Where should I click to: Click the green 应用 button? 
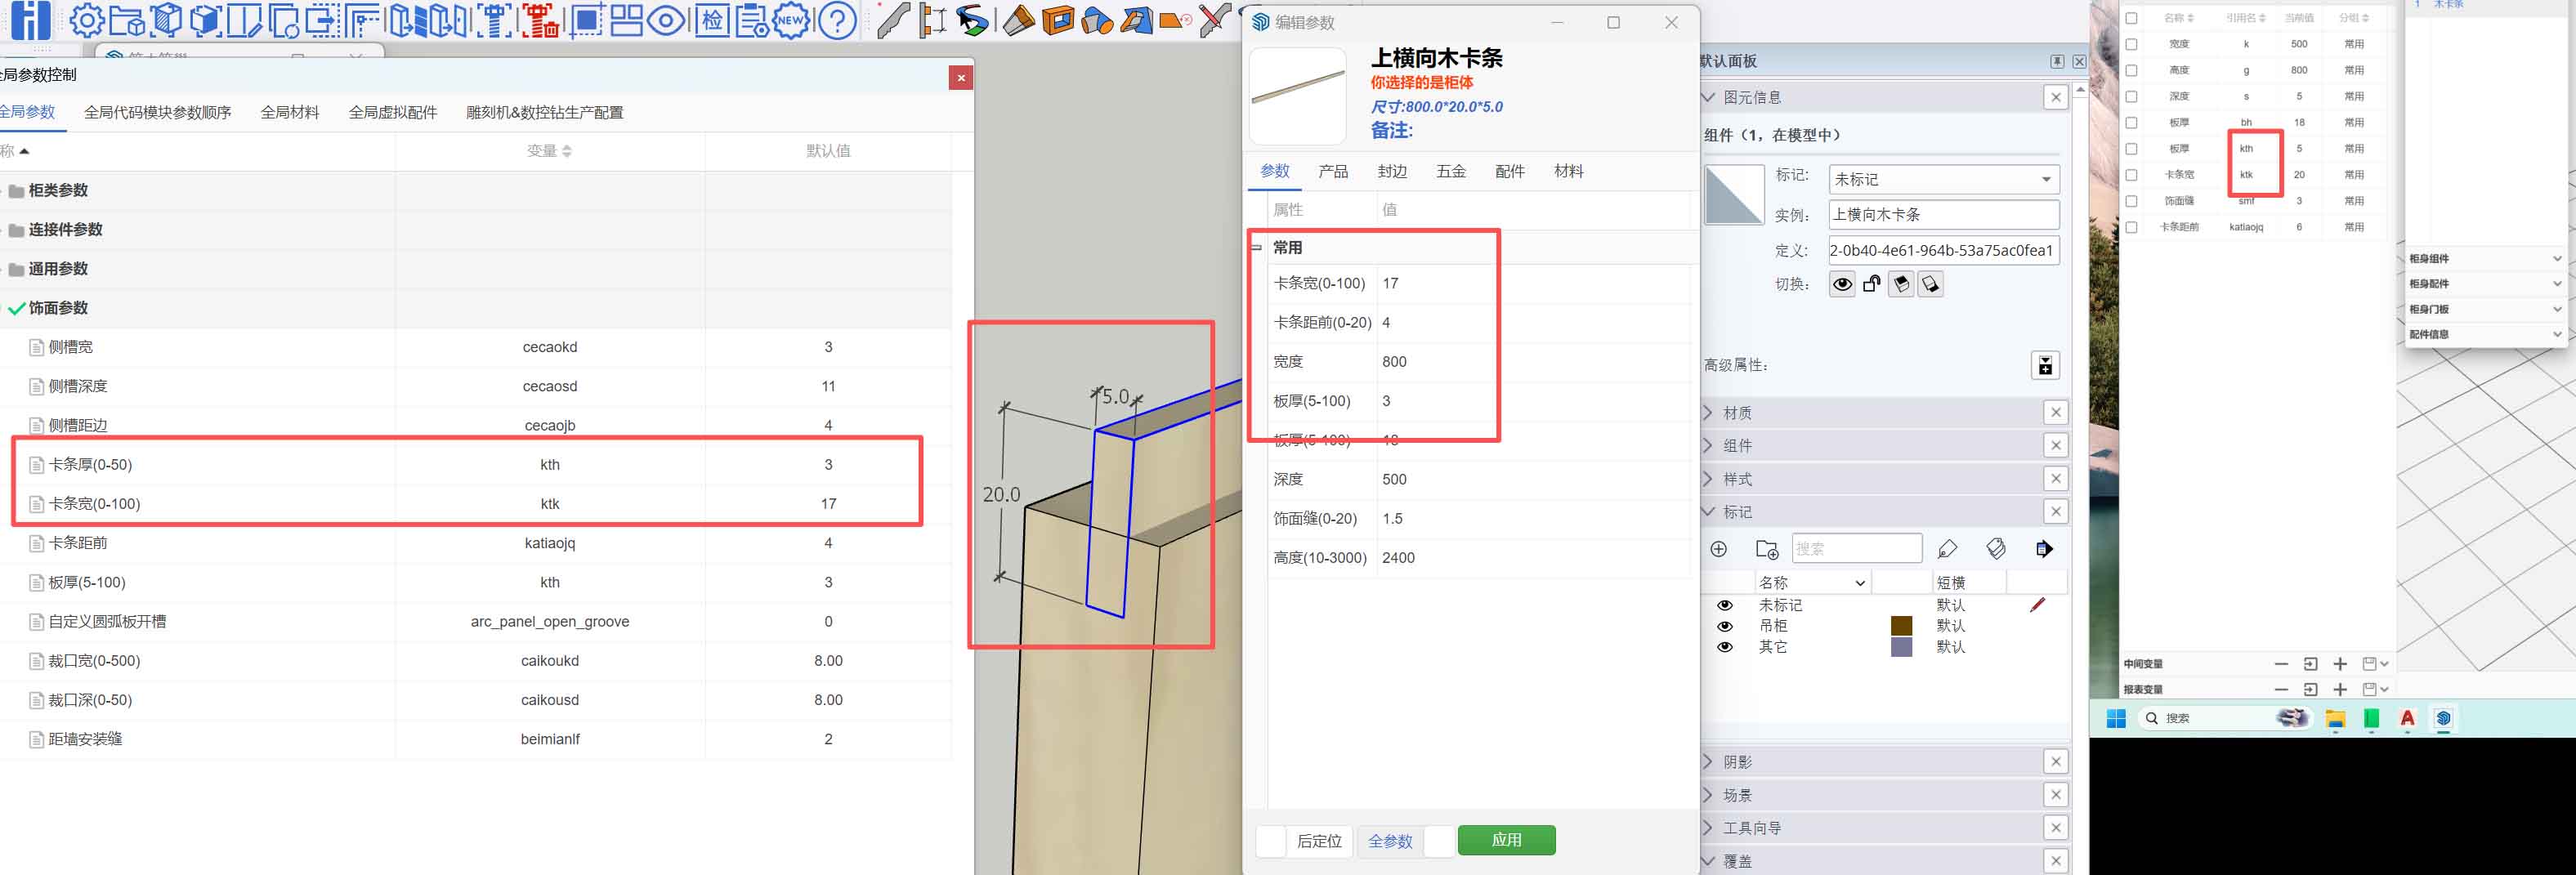tap(1507, 840)
